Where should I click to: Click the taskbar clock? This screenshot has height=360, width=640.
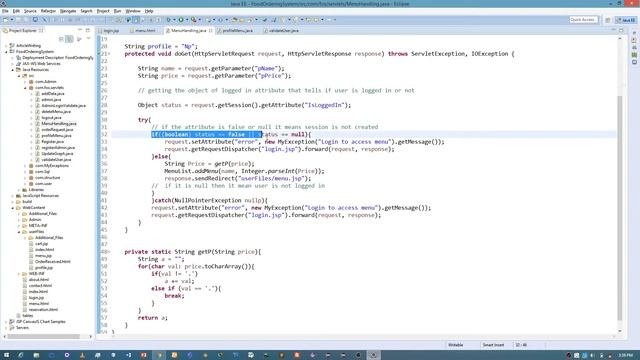tap(625, 356)
